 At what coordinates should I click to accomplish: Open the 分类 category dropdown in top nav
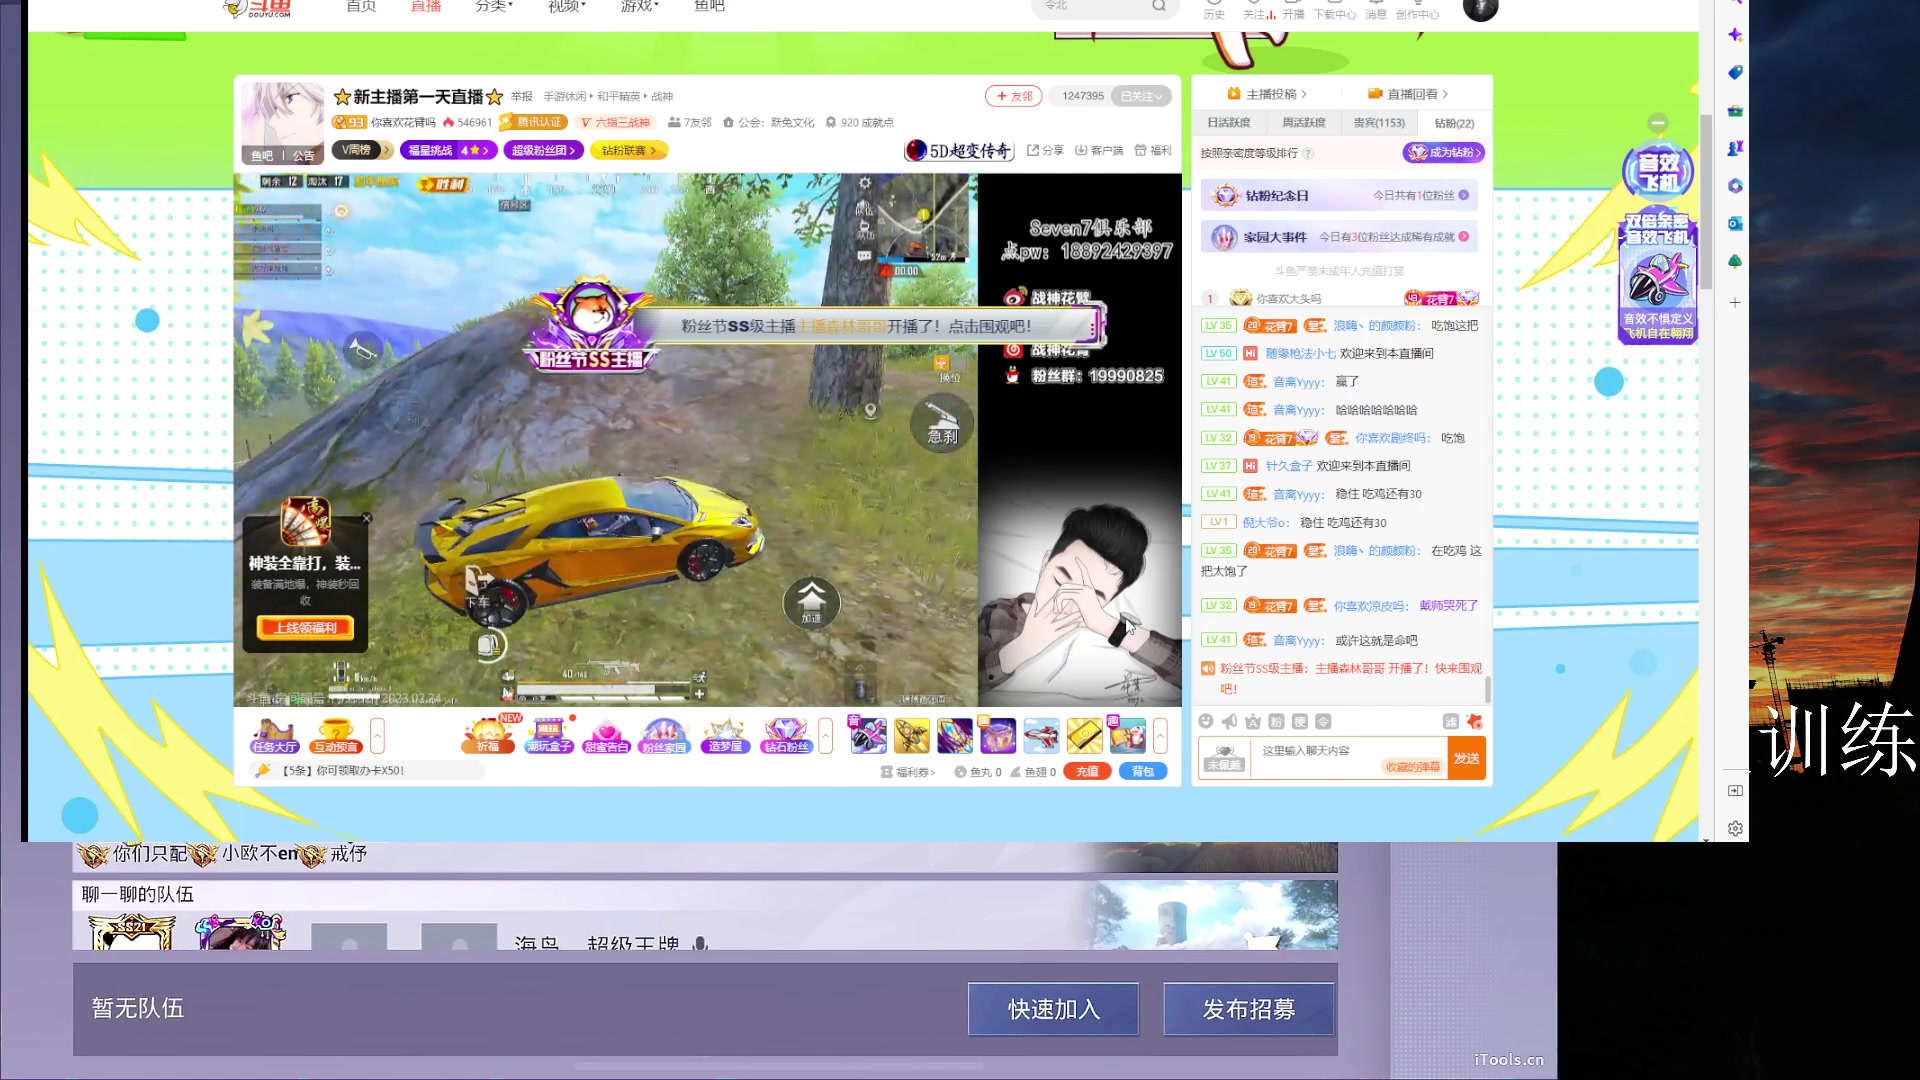[494, 7]
